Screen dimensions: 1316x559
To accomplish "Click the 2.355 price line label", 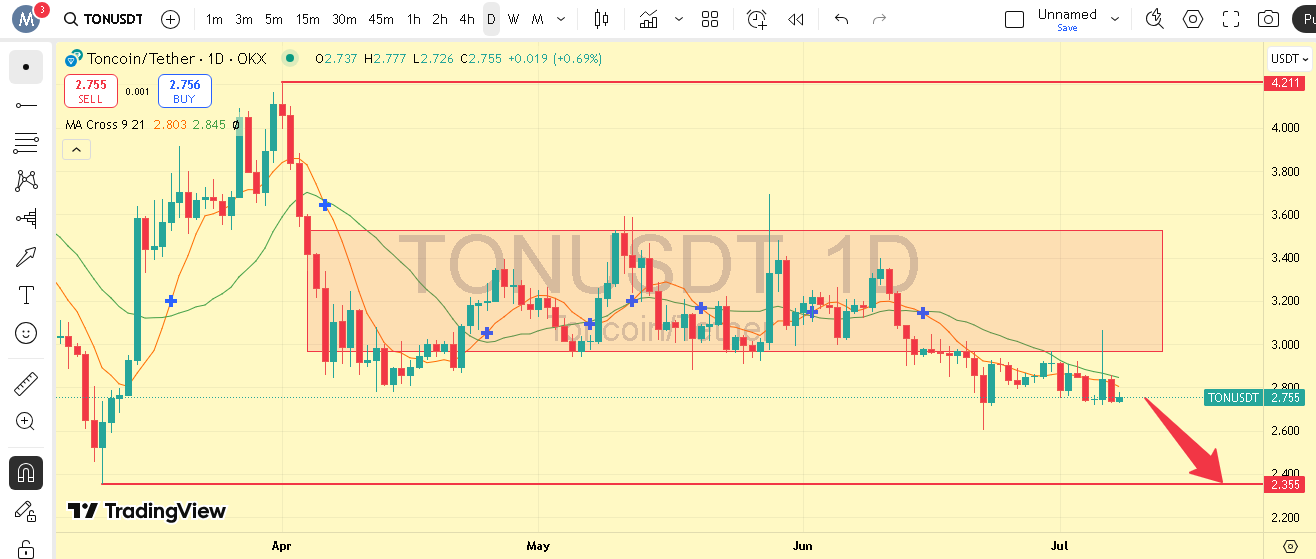I will (1285, 484).
